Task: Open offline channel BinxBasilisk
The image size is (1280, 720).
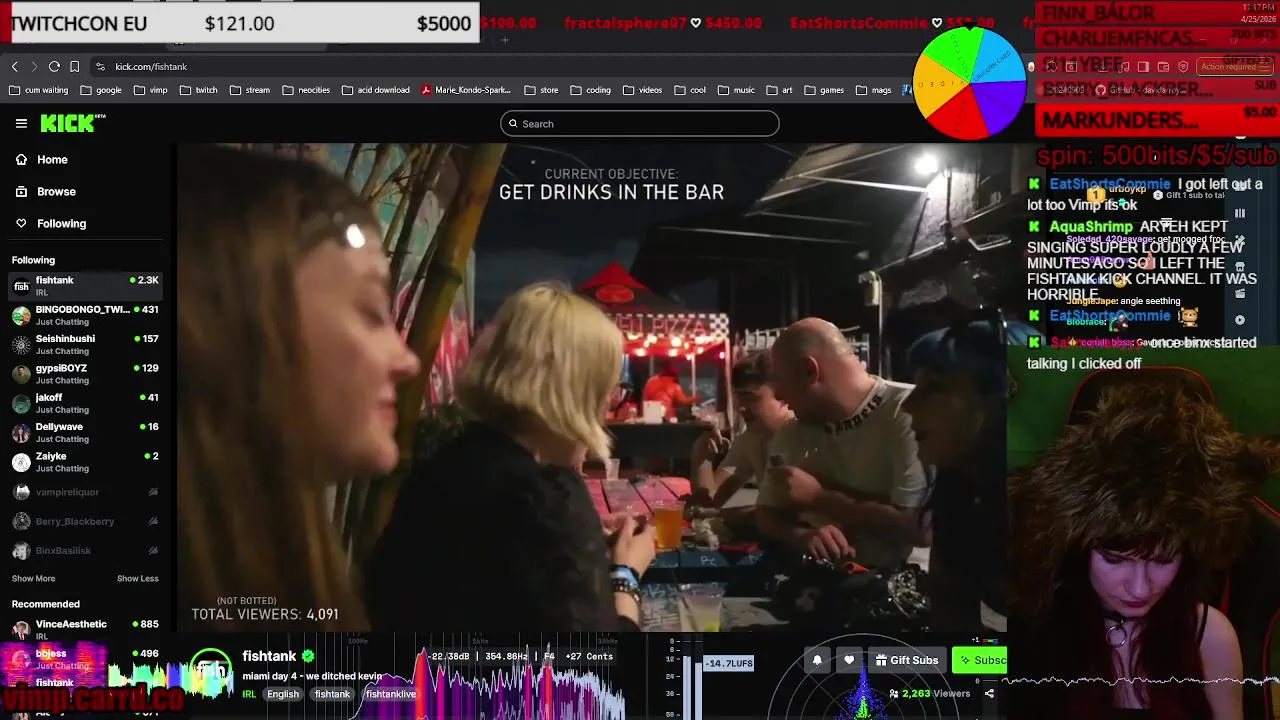Action: click(85, 550)
